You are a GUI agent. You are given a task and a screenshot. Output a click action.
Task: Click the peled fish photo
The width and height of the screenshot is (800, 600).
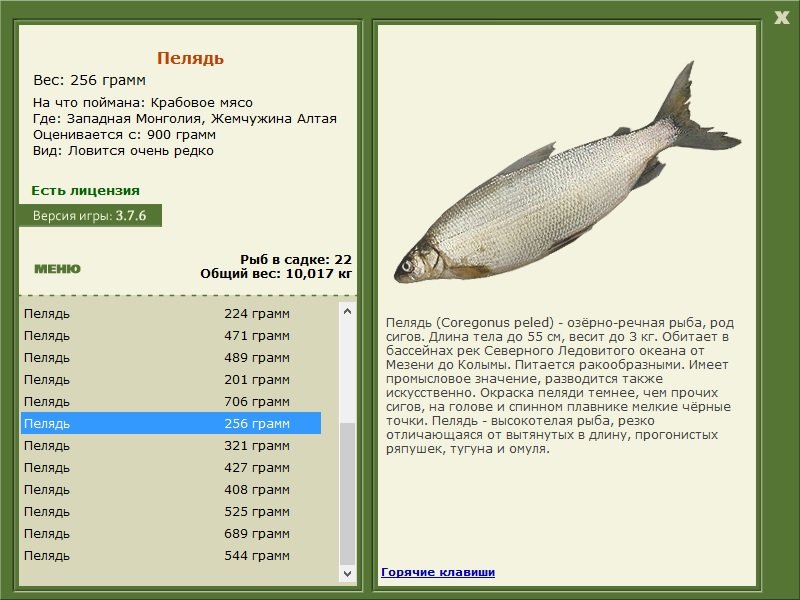click(x=567, y=173)
